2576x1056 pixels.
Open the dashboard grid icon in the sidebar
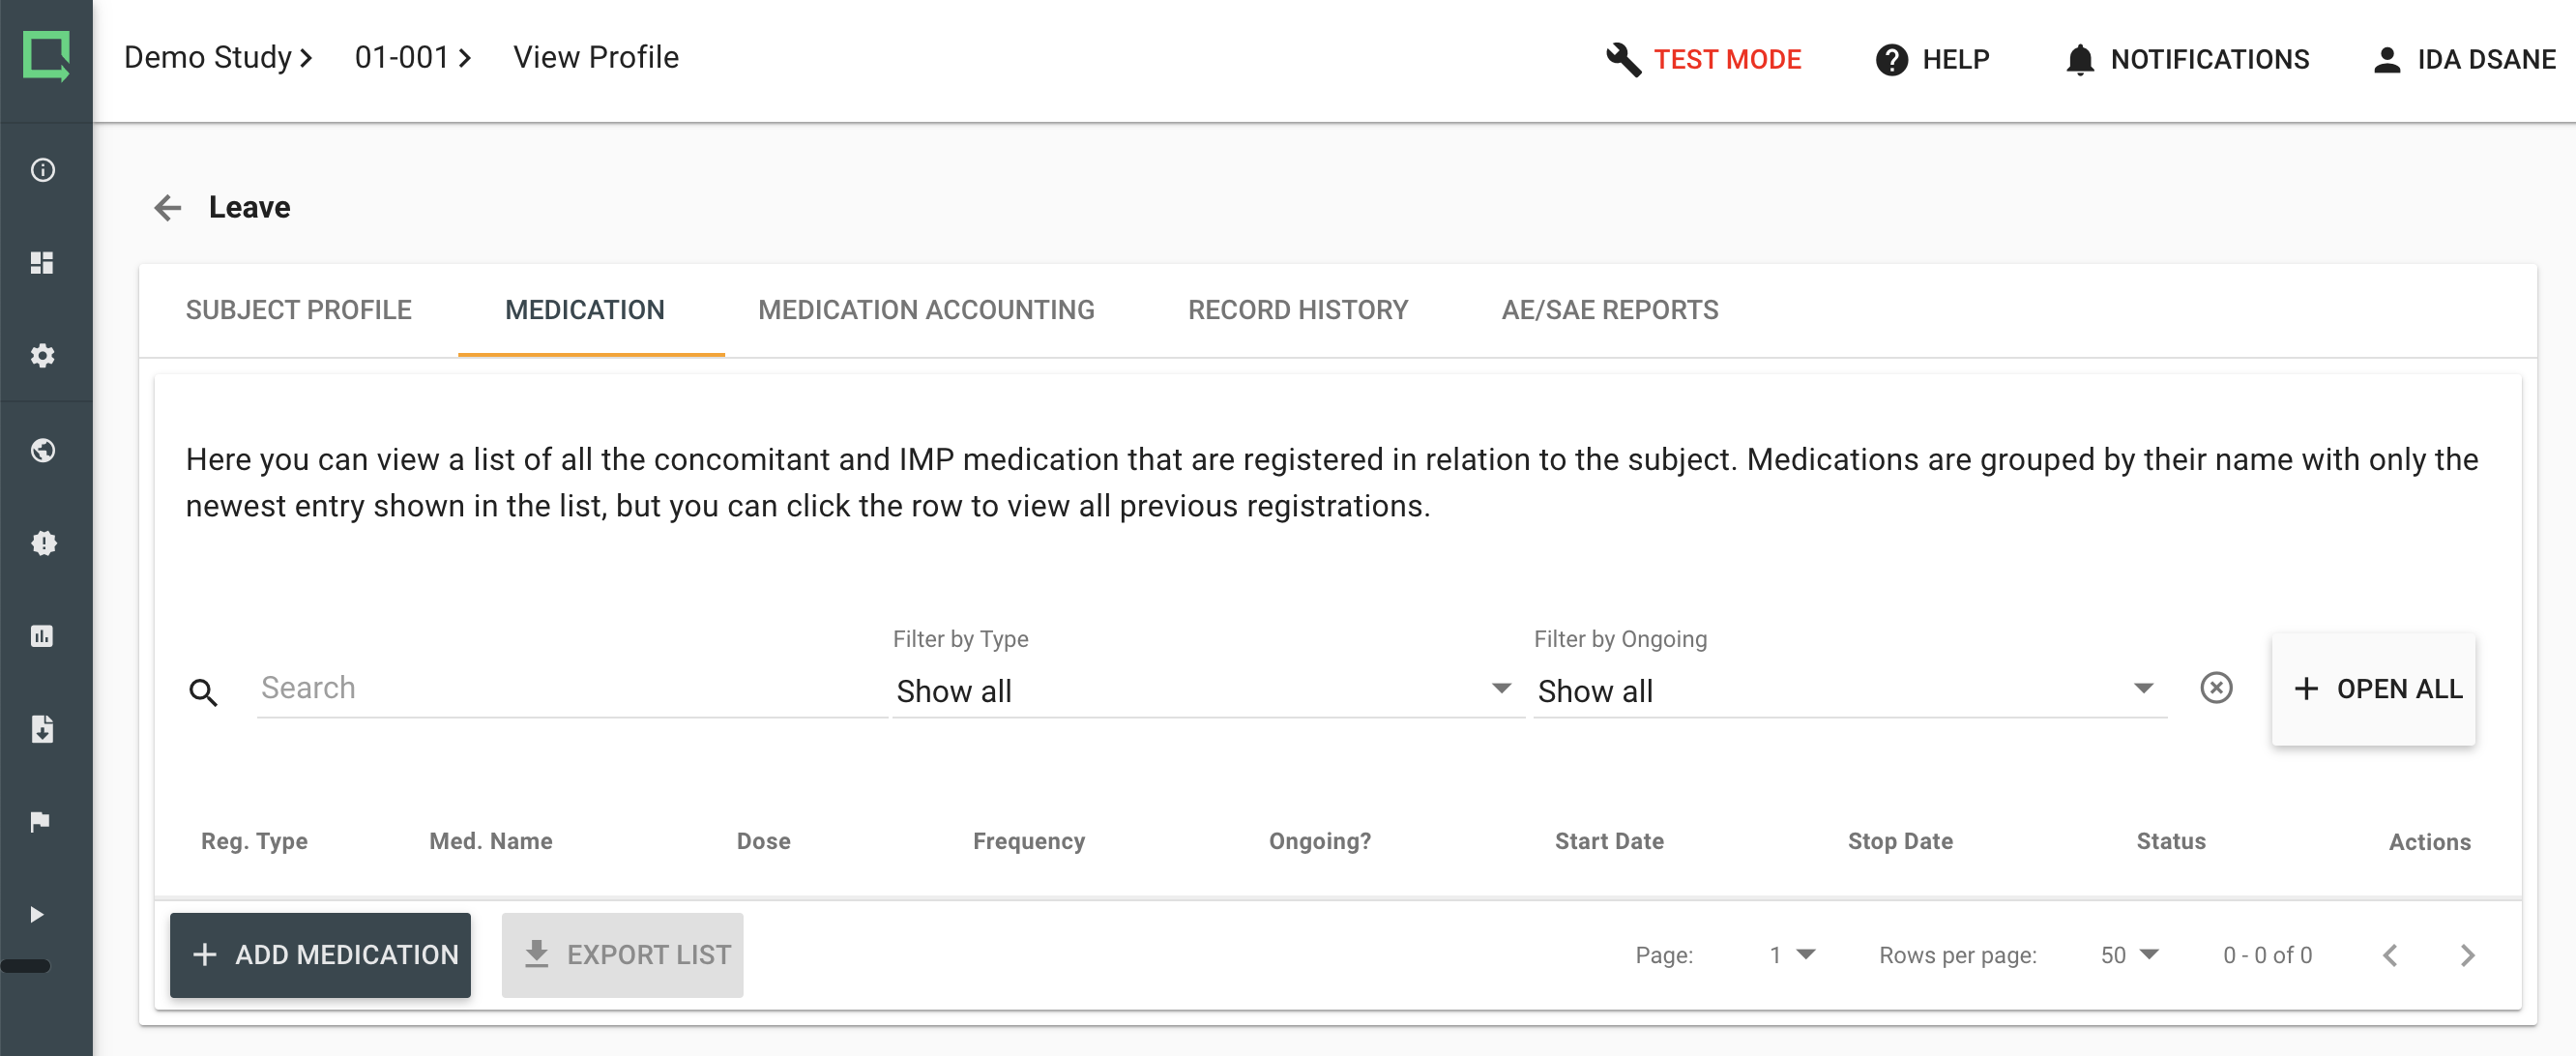[x=42, y=263]
